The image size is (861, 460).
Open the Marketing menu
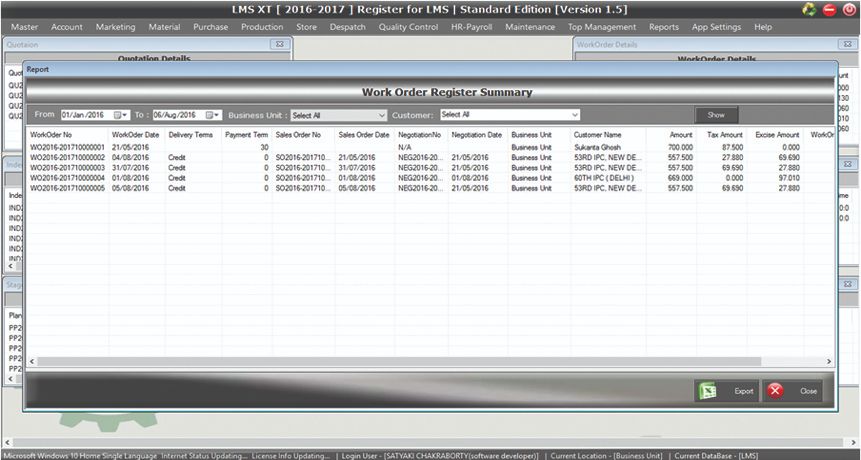click(x=115, y=27)
